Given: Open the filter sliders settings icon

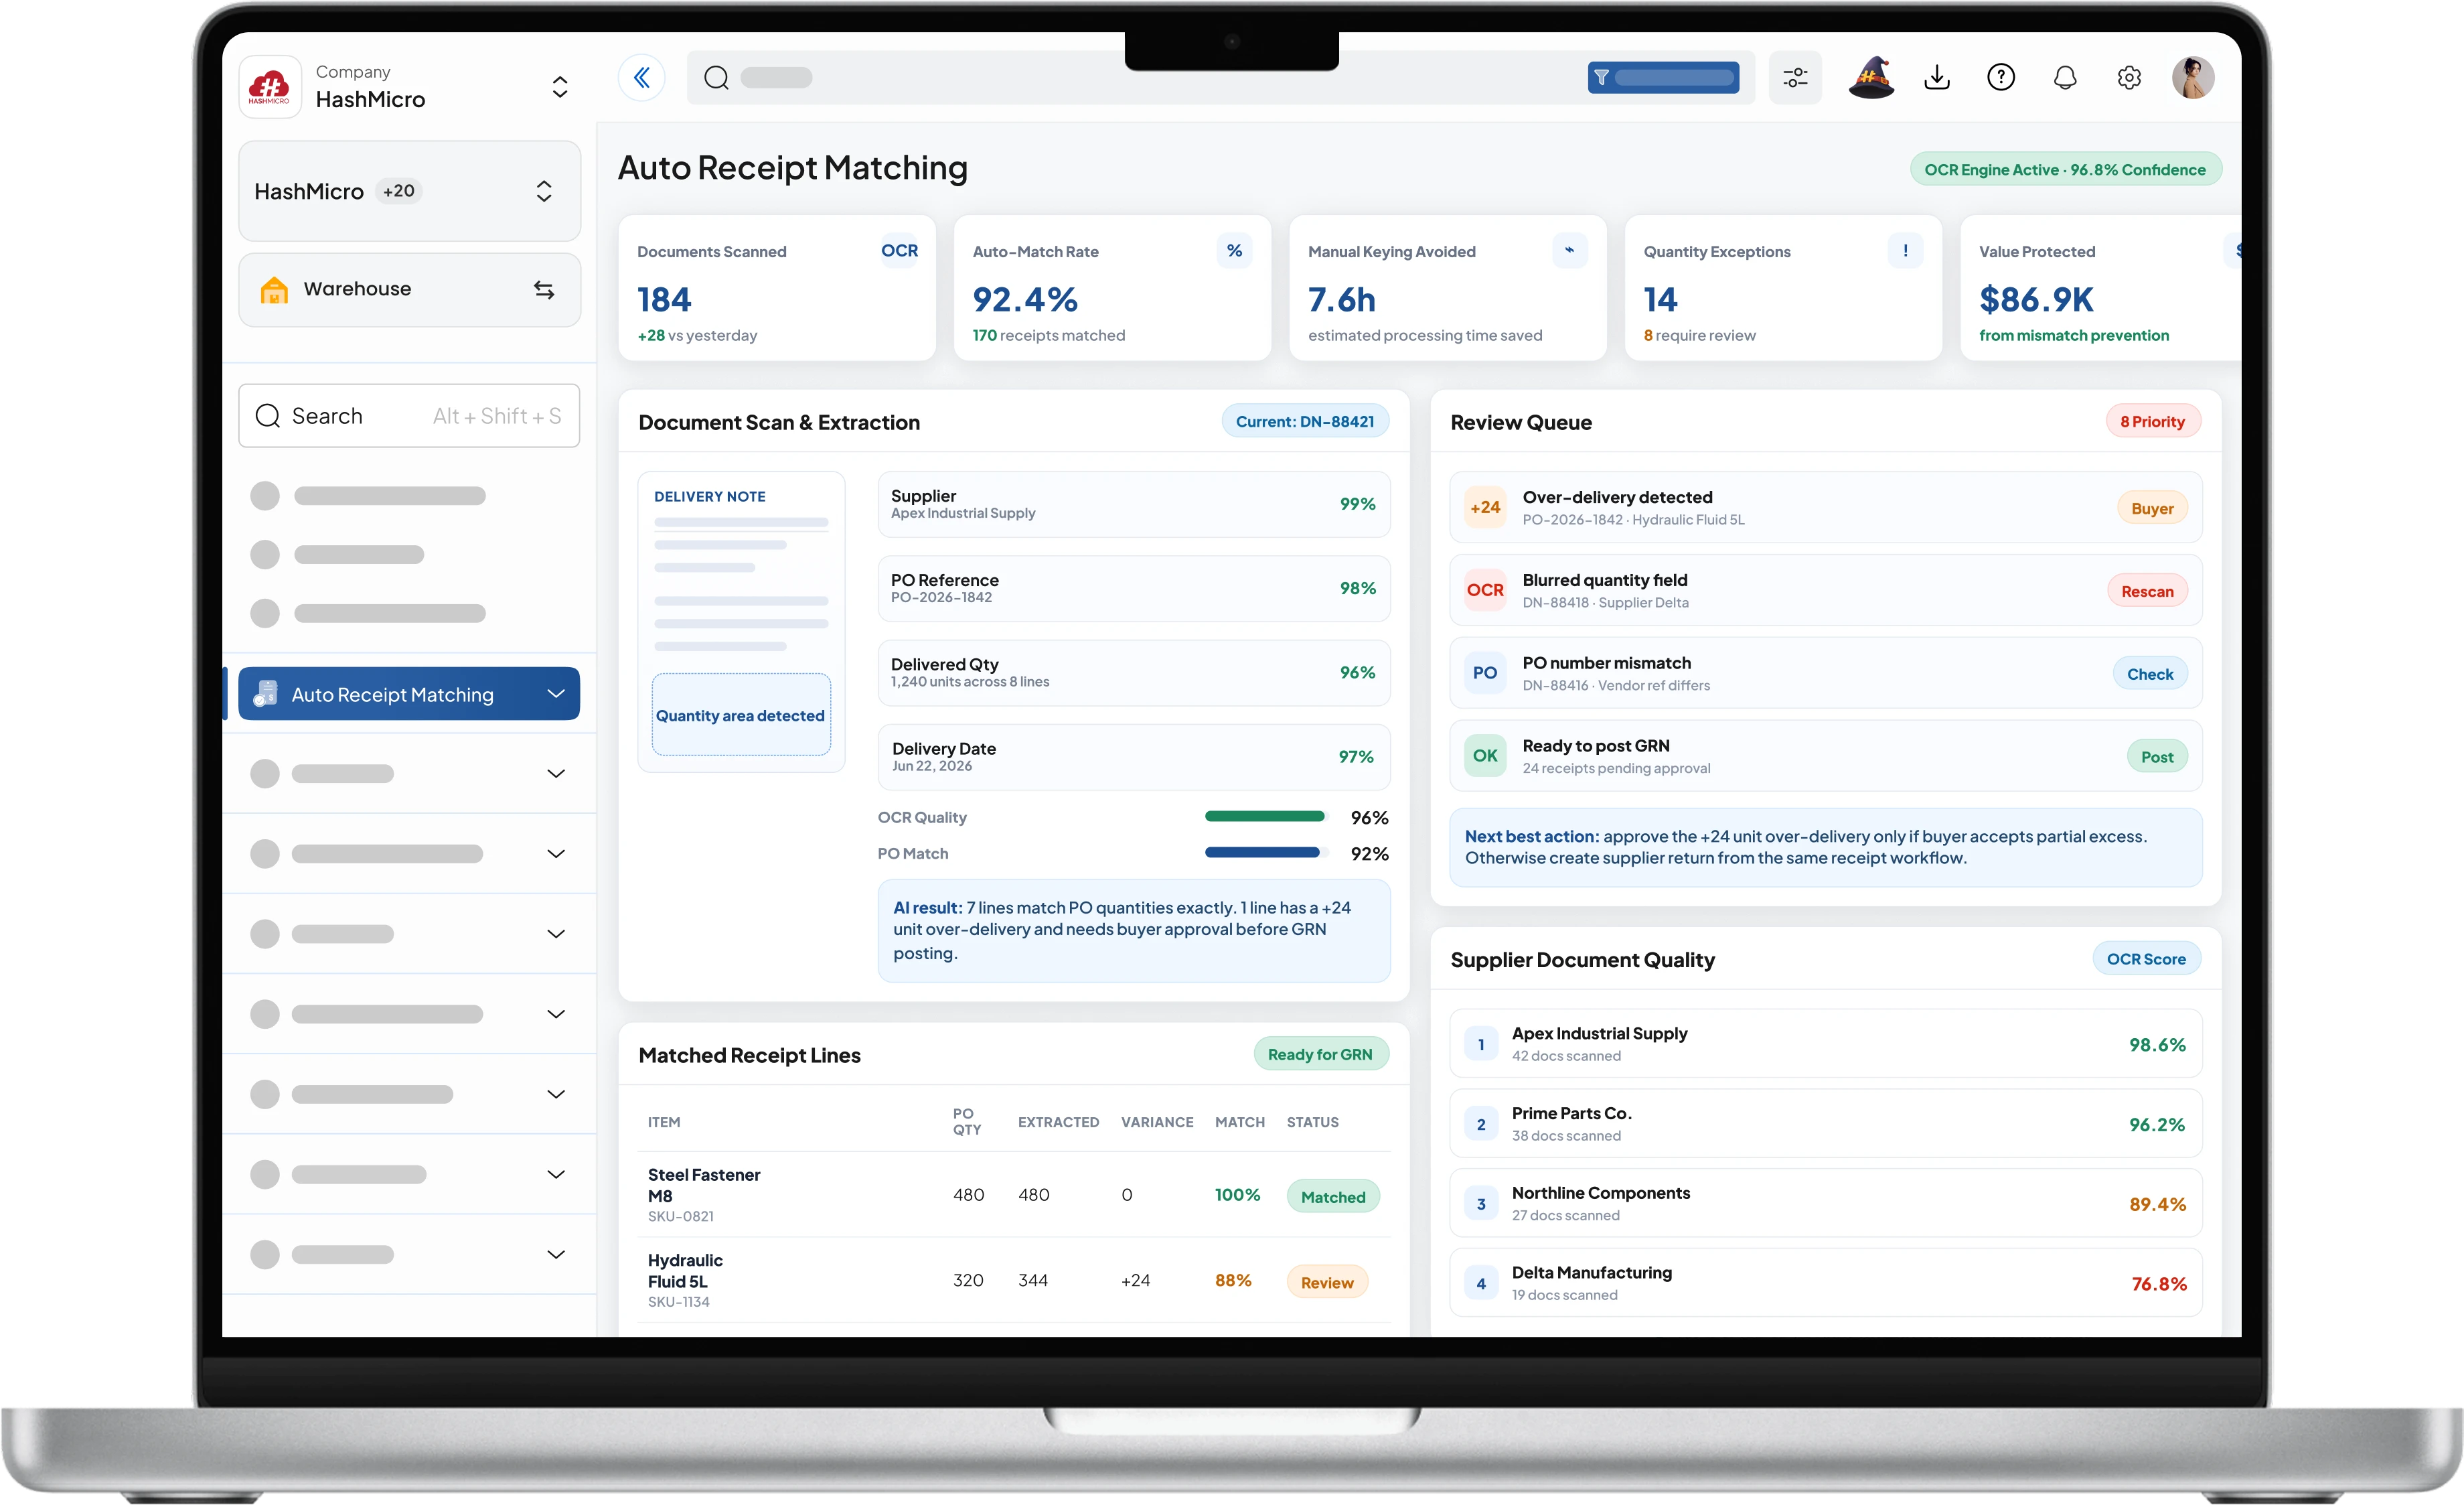Looking at the screenshot, I should pyautogui.click(x=1795, y=77).
